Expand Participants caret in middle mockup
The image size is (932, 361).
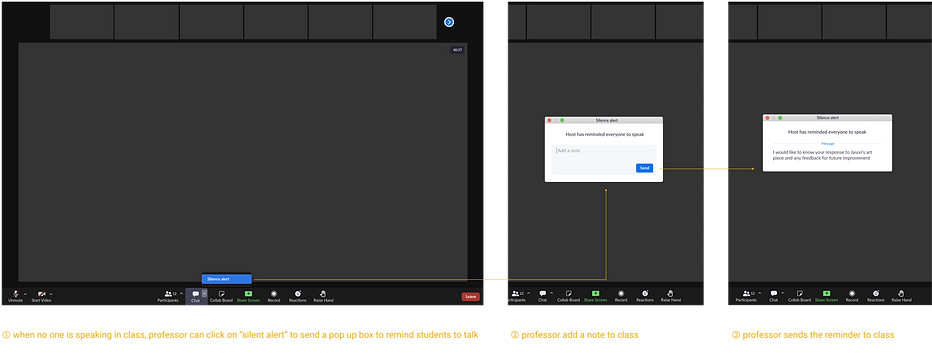[x=527, y=293]
